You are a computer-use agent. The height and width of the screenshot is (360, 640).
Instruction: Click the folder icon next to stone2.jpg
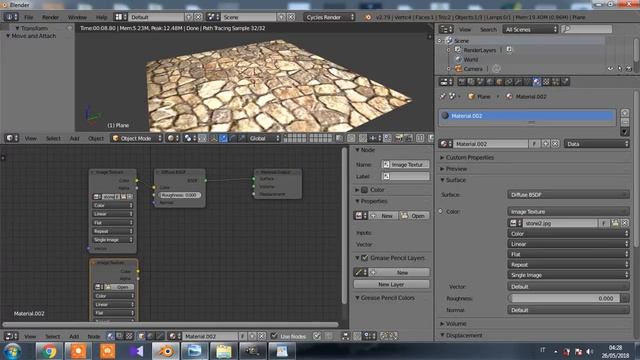tap(615, 223)
